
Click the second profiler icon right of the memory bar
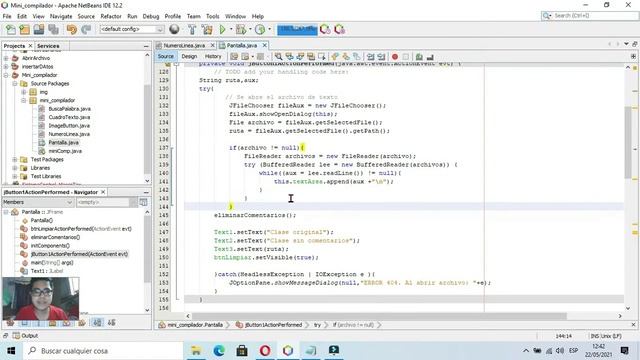click(x=339, y=29)
